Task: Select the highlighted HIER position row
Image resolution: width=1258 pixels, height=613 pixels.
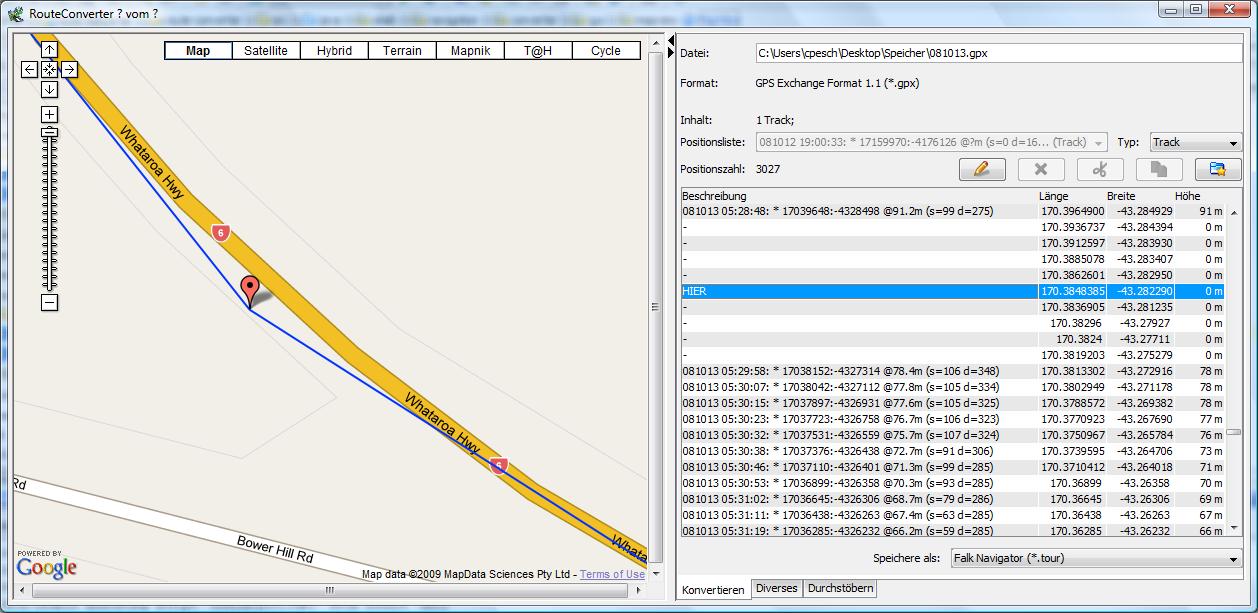Action: (x=953, y=291)
